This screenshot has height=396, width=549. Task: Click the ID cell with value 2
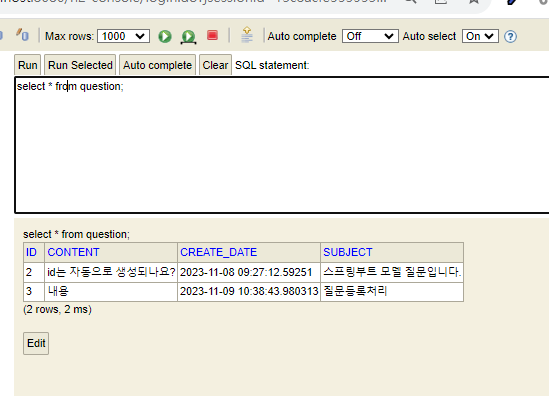pyautogui.click(x=34, y=272)
